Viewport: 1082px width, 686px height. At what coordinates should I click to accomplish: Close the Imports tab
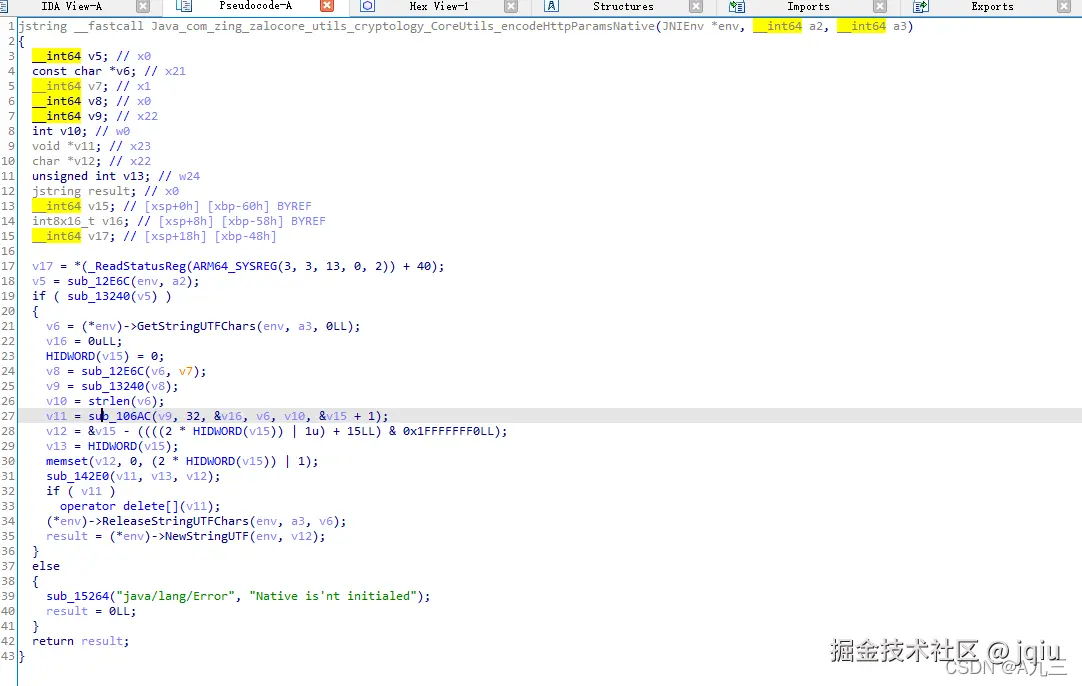pos(880,6)
